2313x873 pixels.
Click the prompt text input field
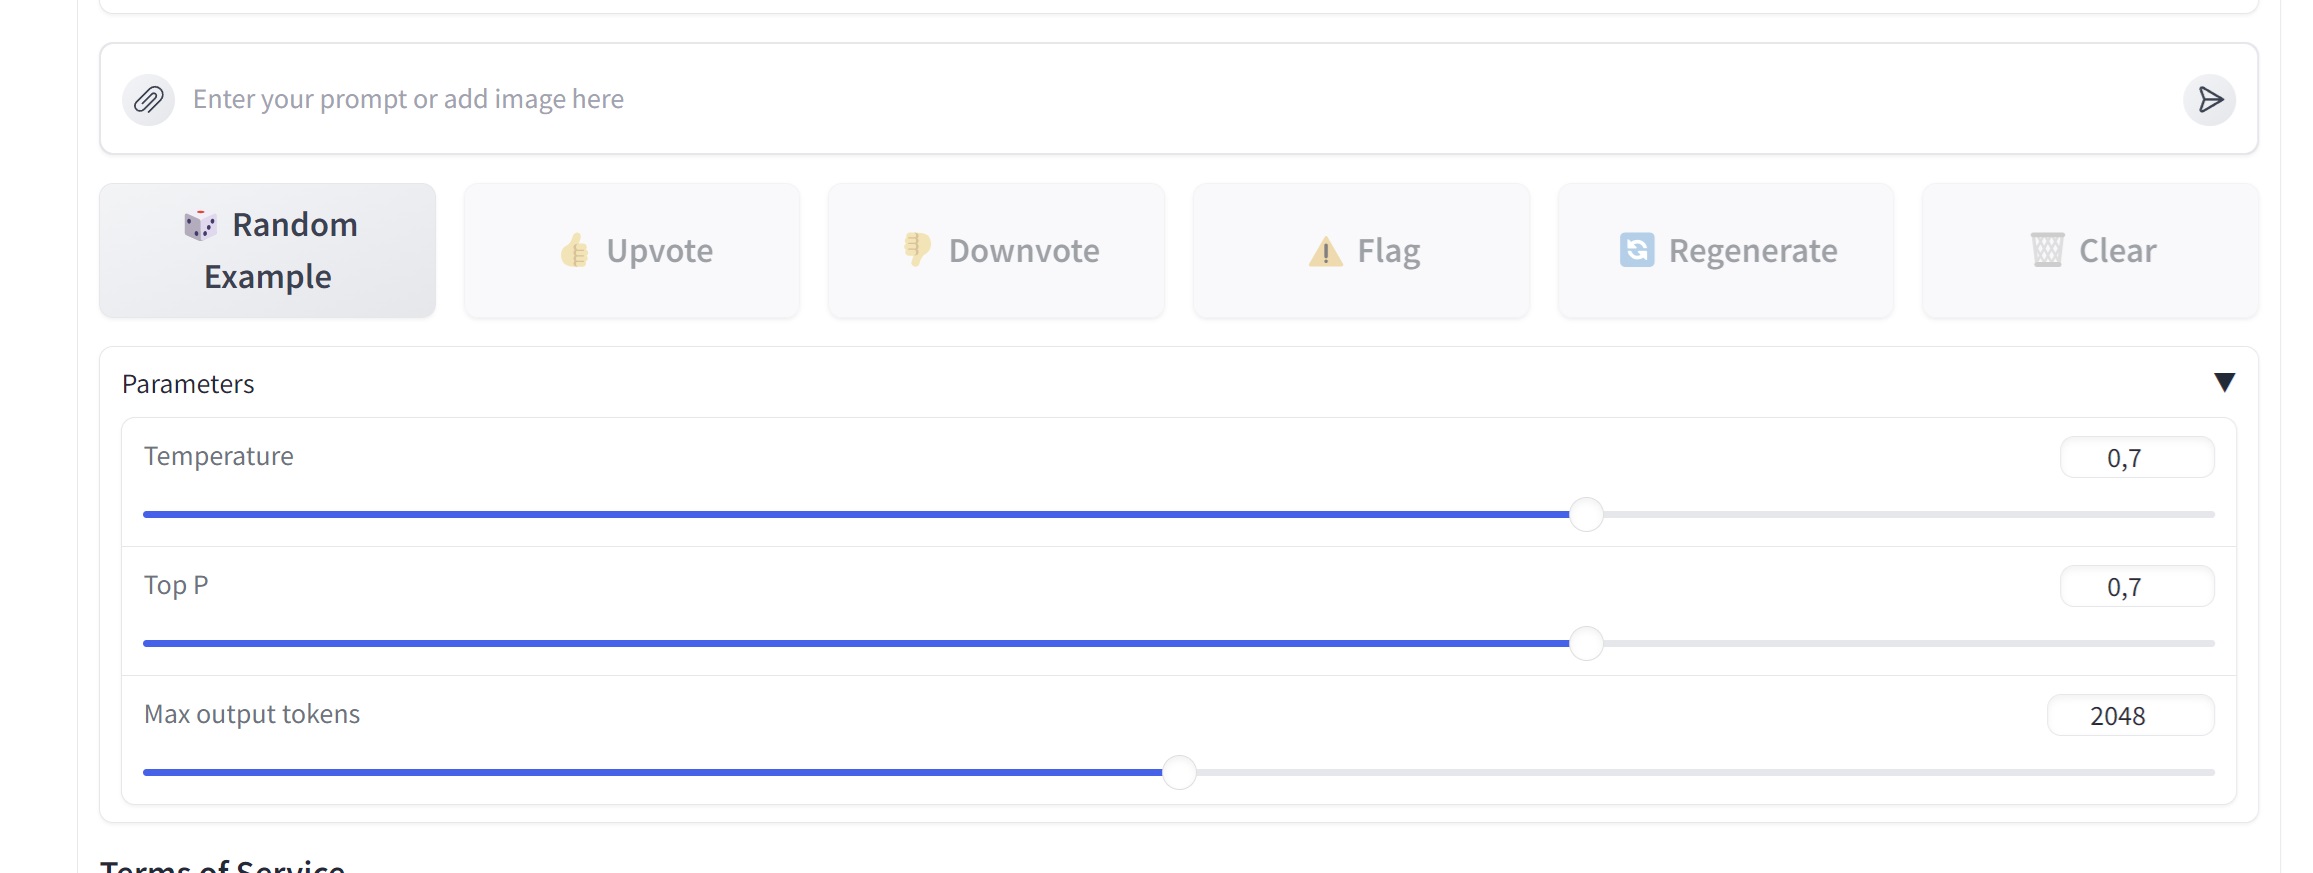pos(1100,100)
